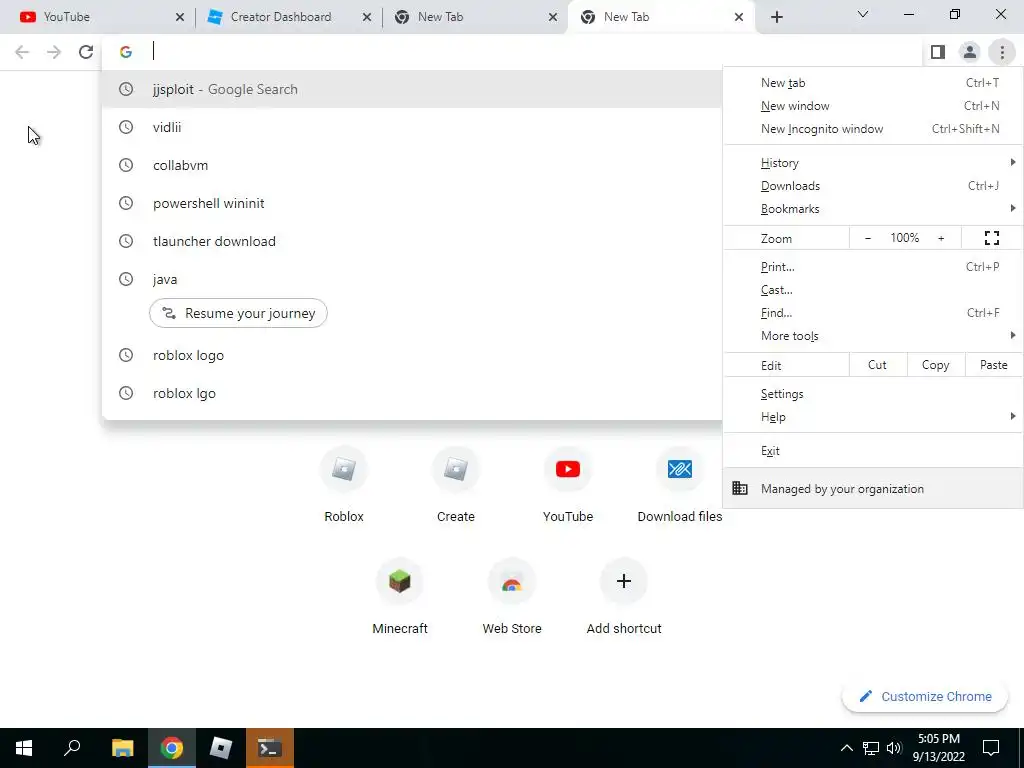
Task: Open the side panel icon
Action: [938, 52]
